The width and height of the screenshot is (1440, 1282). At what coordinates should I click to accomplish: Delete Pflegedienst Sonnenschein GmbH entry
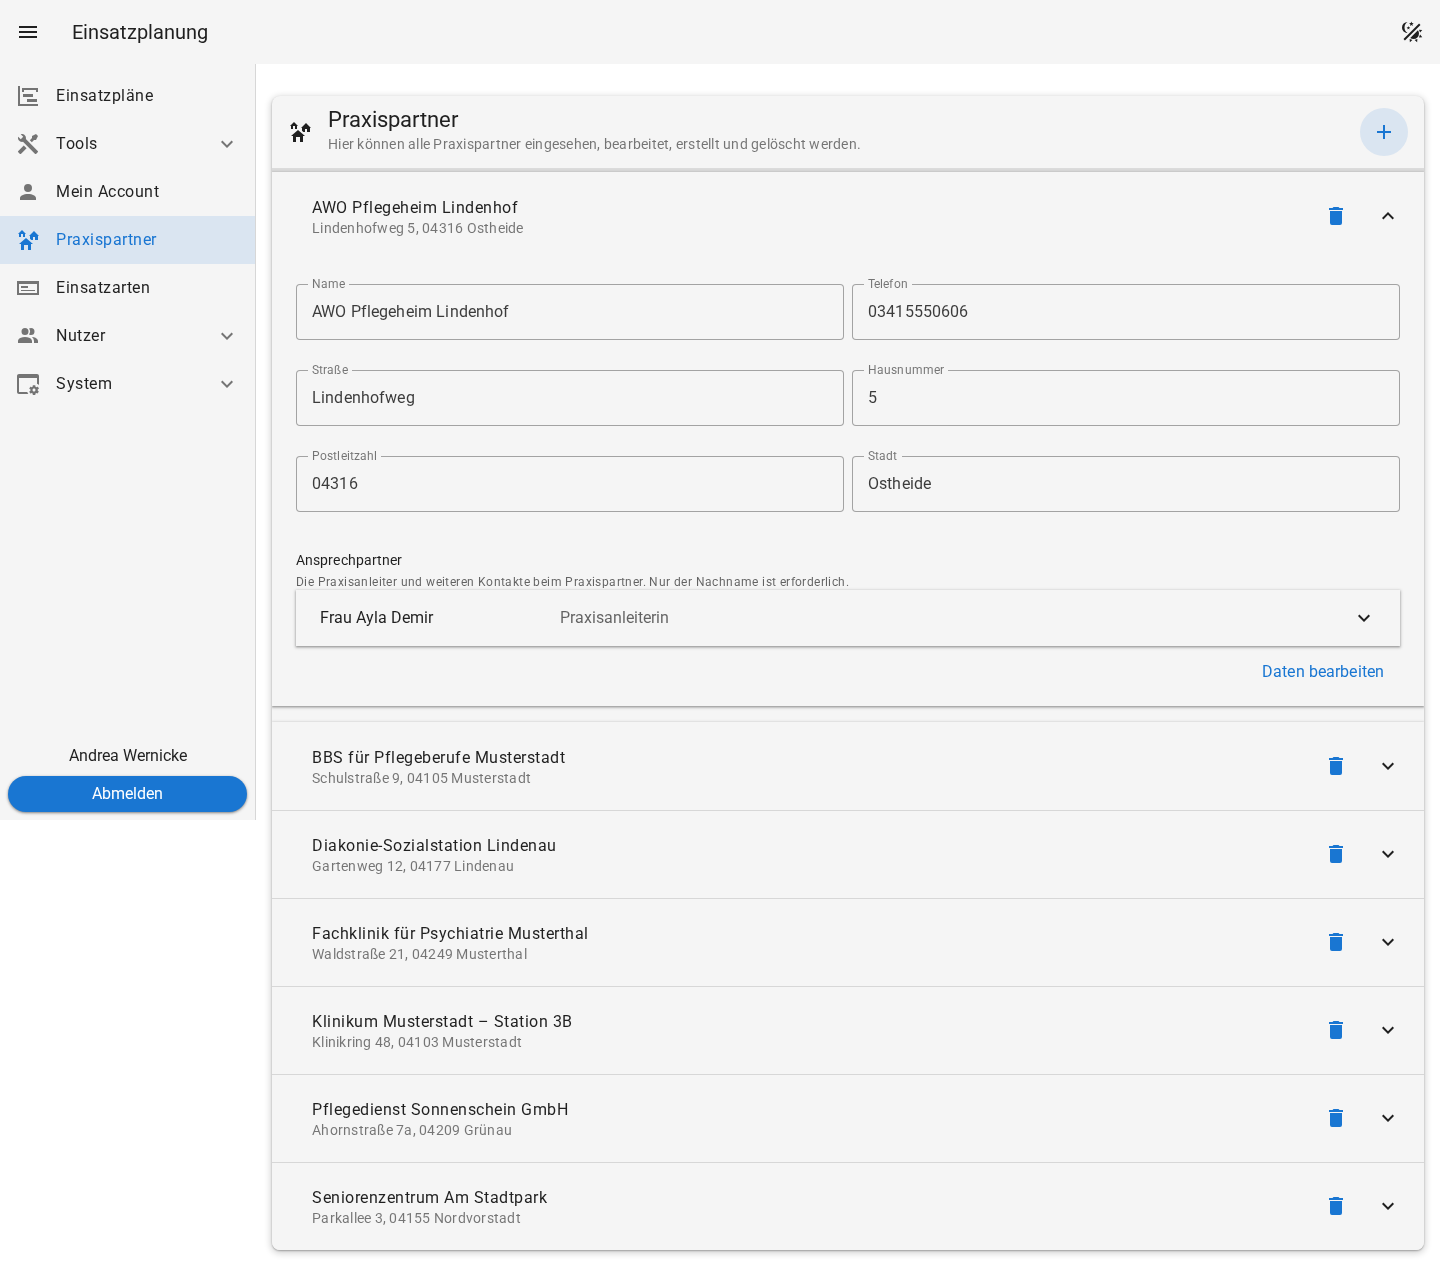pyautogui.click(x=1336, y=1118)
